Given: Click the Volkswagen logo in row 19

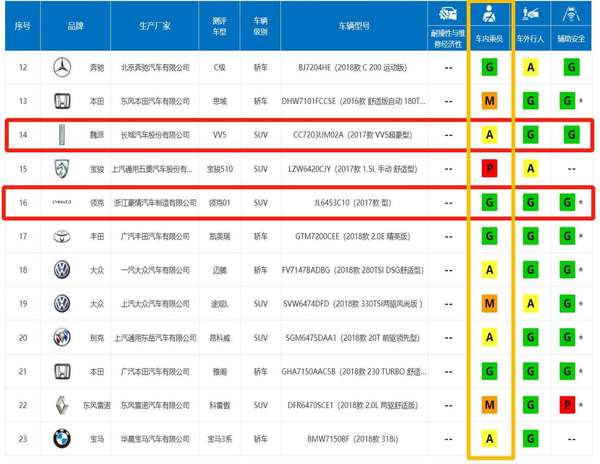Looking at the screenshot, I should tap(62, 304).
